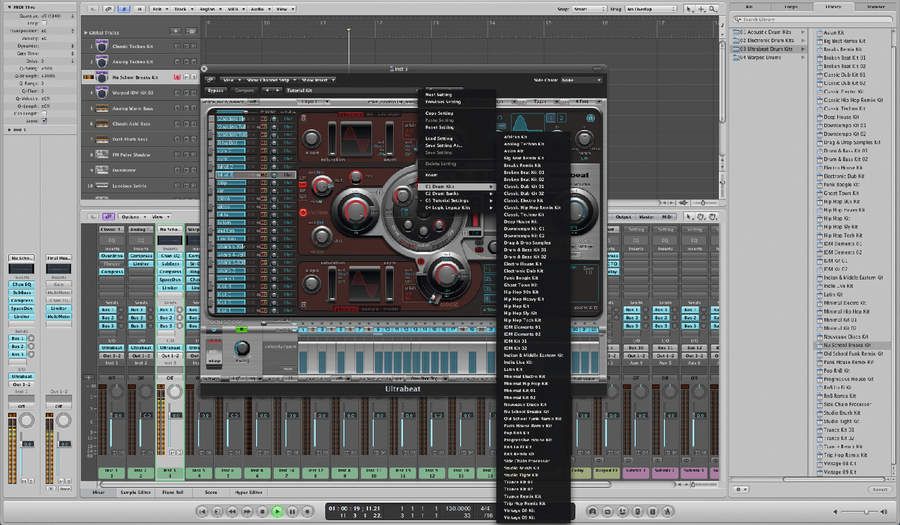Open the Show Channel Strip dropdown
900x525 pixels.
coord(269,80)
